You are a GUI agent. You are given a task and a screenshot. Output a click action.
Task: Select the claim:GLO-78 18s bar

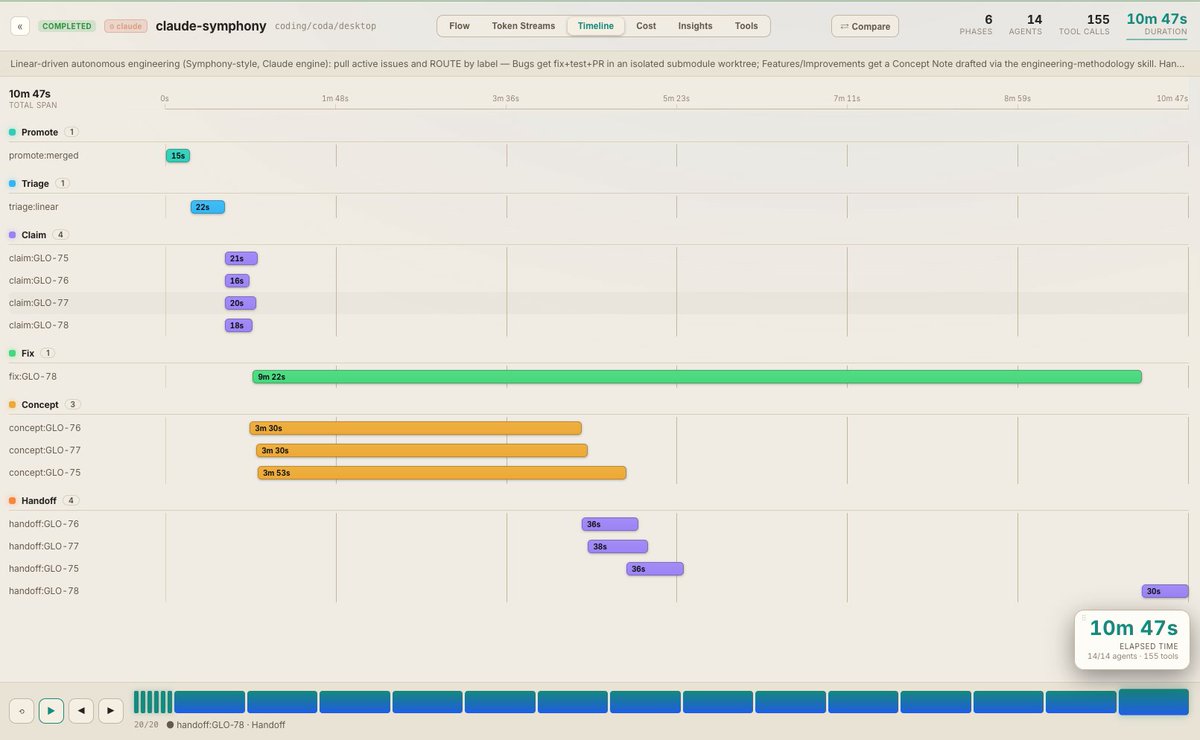(x=239, y=325)
